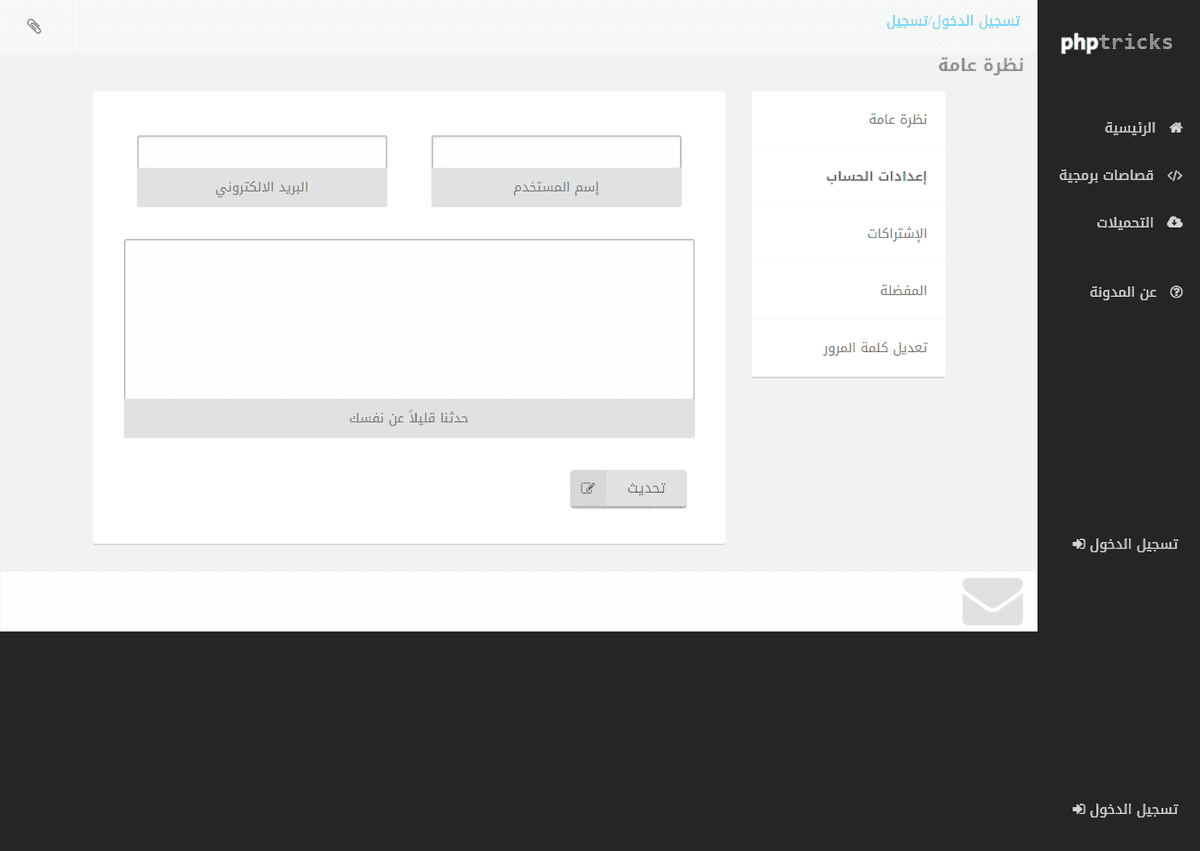Select the المفضلة tab
Screen dimensions: 1200x851
coord(848,291)
